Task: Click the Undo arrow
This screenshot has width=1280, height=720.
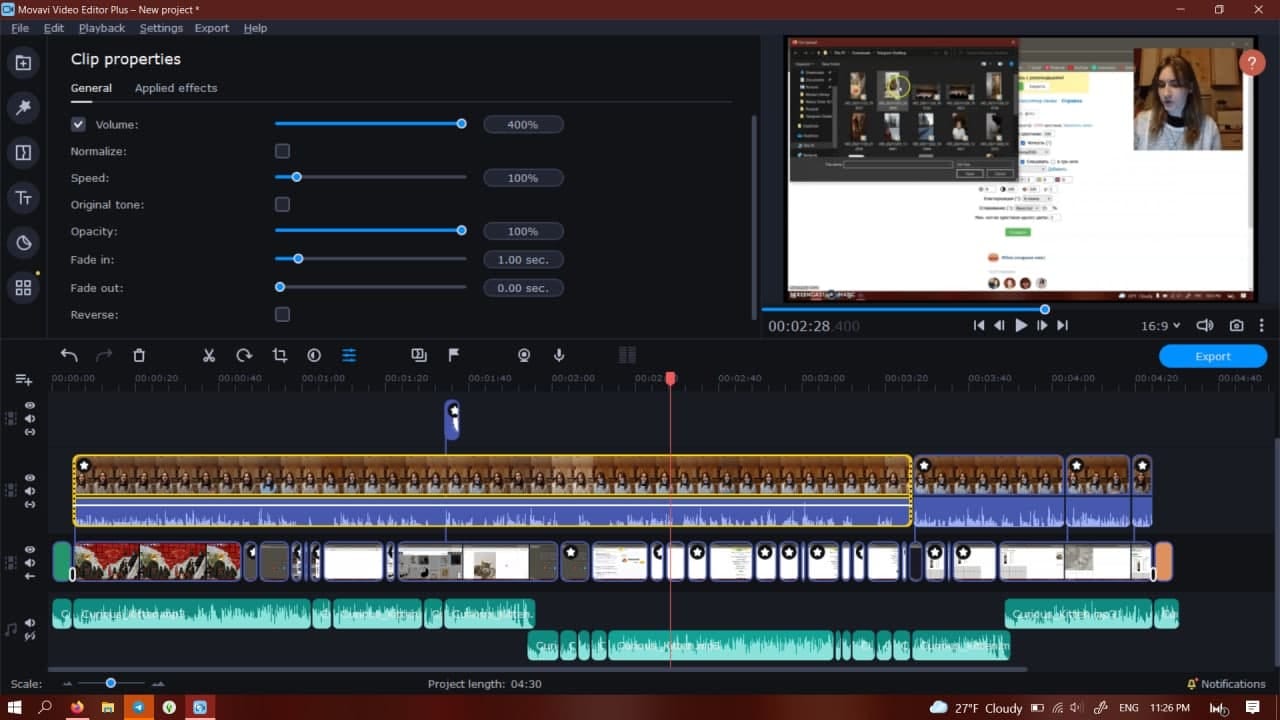Action: tap(68, 355)
